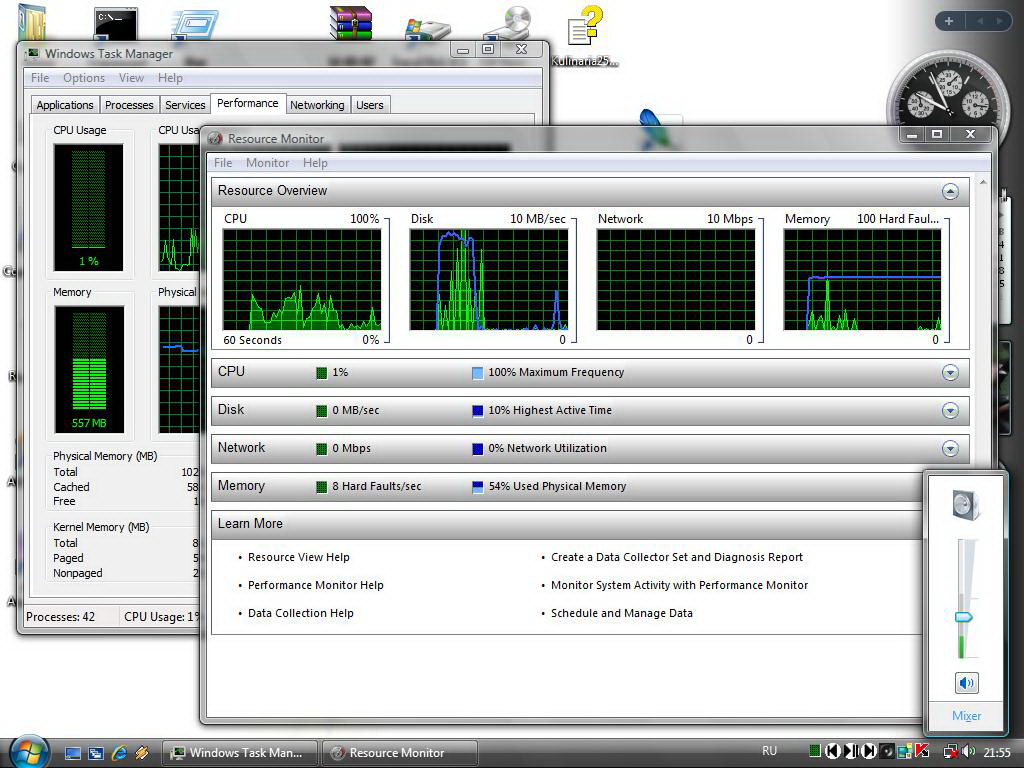This screenshot has width=1024, height=768.
Task: Click the network tray icon with red X
Action: 951,752
